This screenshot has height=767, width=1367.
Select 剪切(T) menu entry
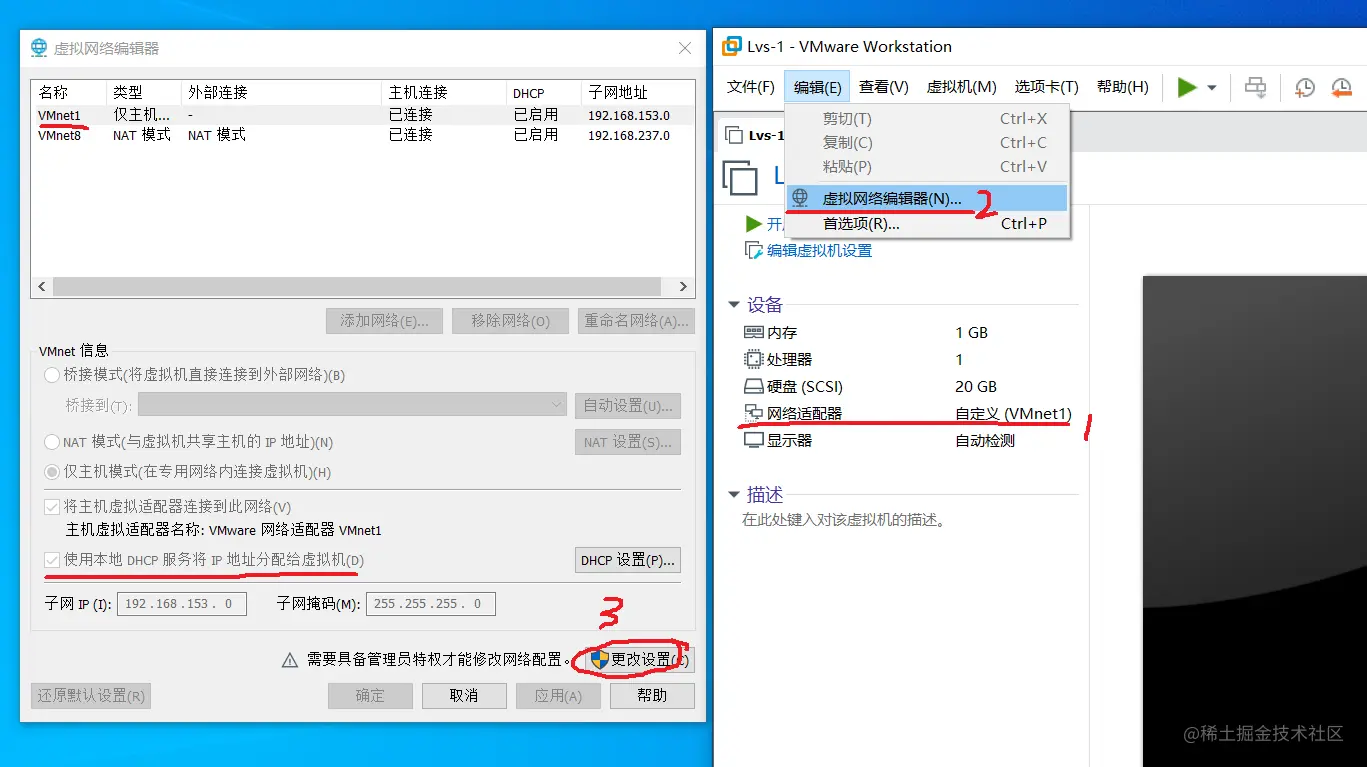tap(927, 119)
